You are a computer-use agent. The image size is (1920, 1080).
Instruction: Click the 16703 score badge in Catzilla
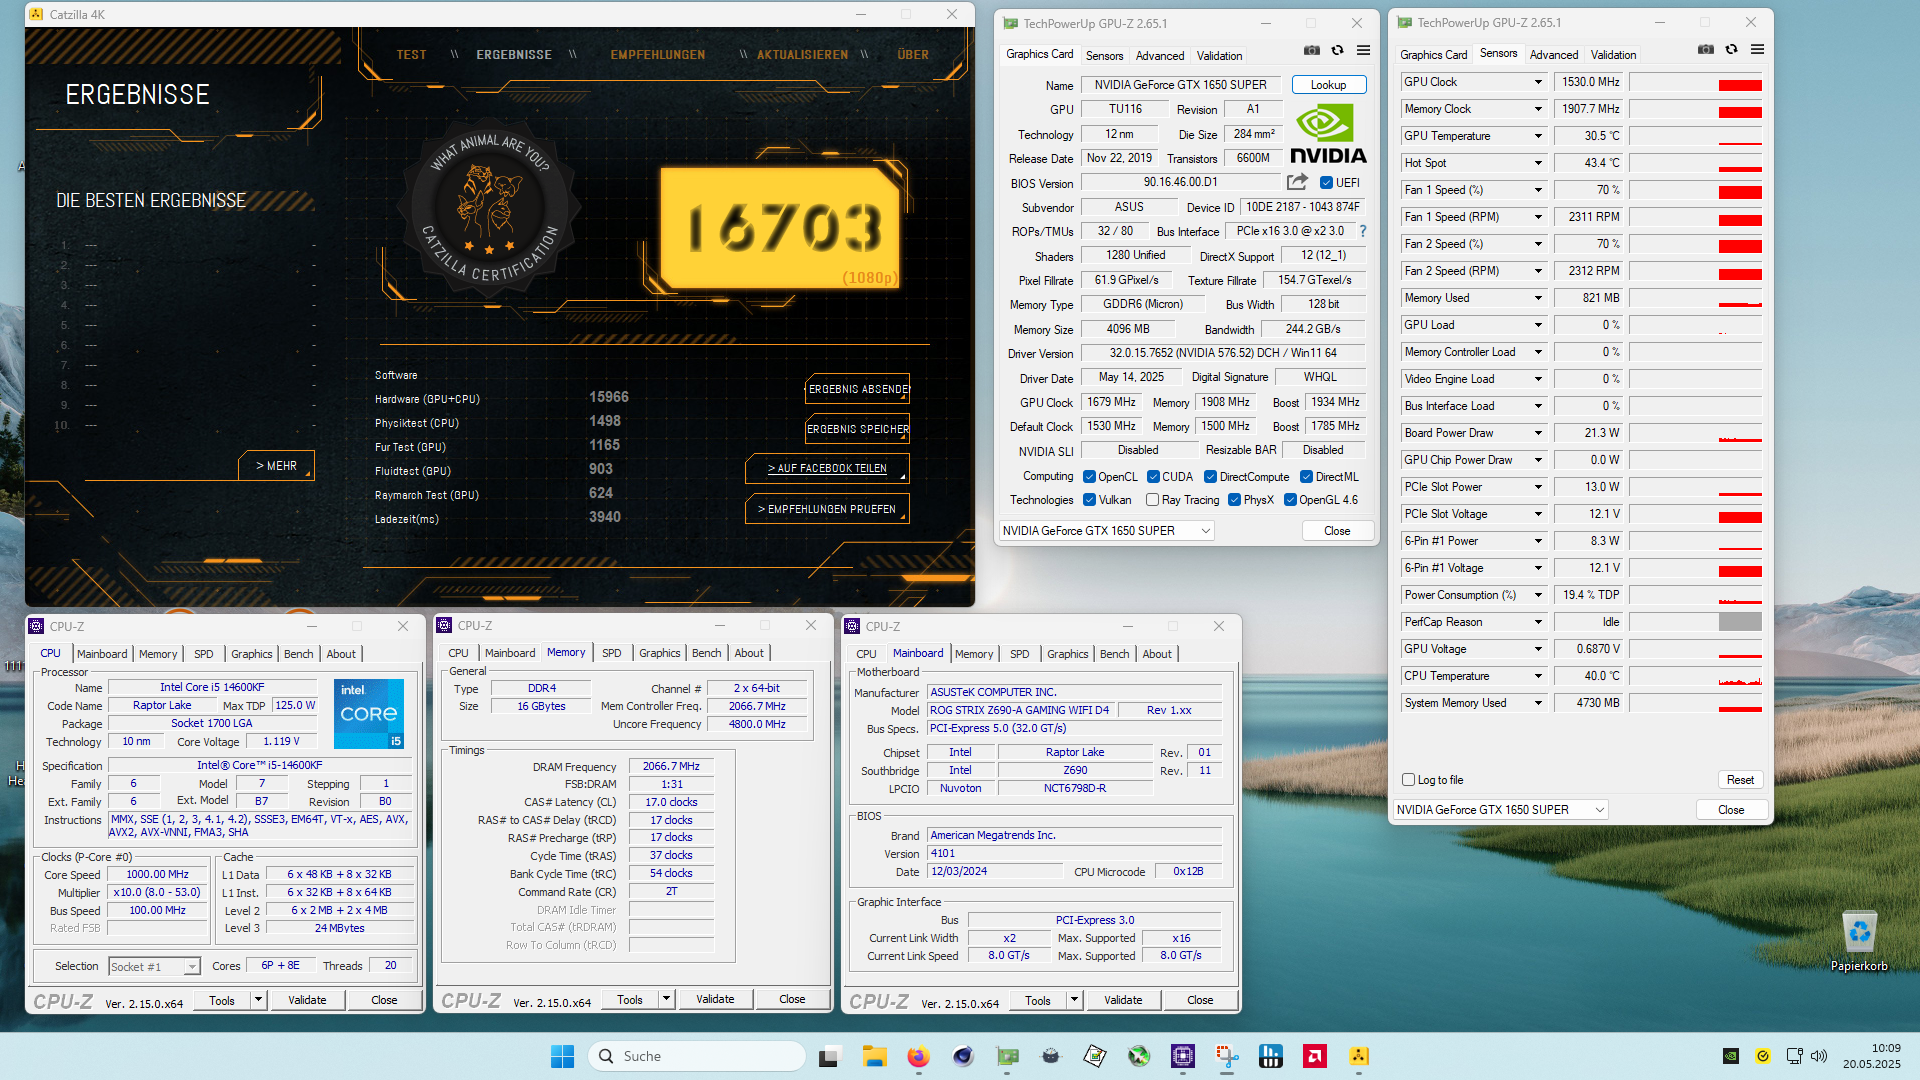tap(781, 228)
